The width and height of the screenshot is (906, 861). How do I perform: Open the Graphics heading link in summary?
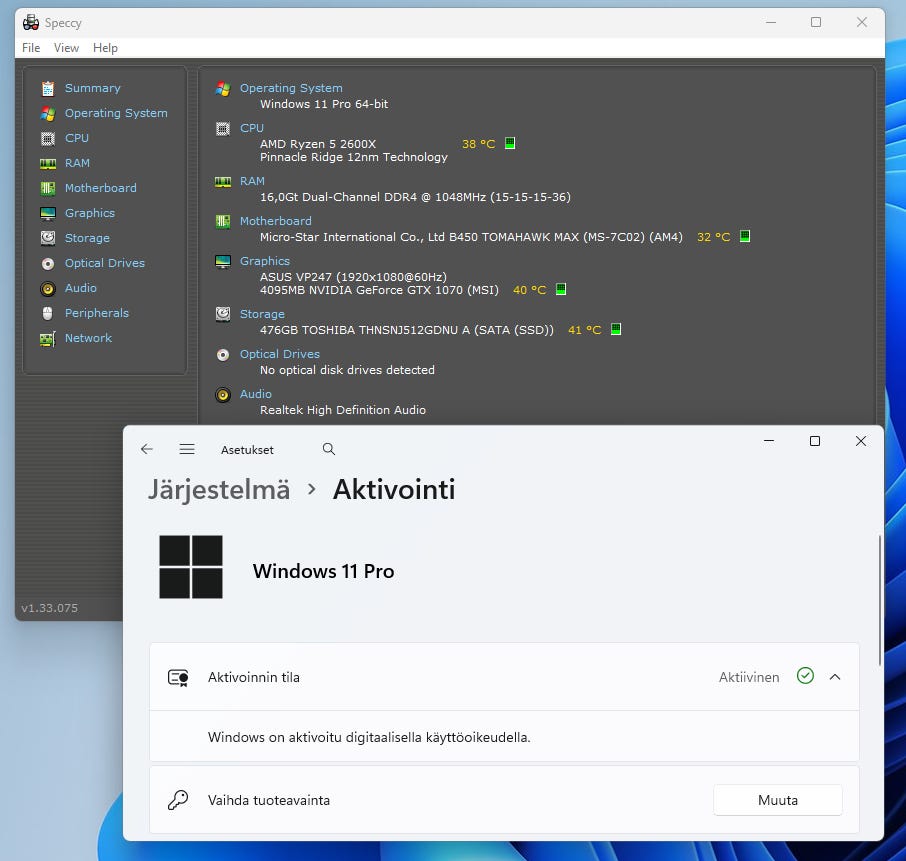(265, 261)
